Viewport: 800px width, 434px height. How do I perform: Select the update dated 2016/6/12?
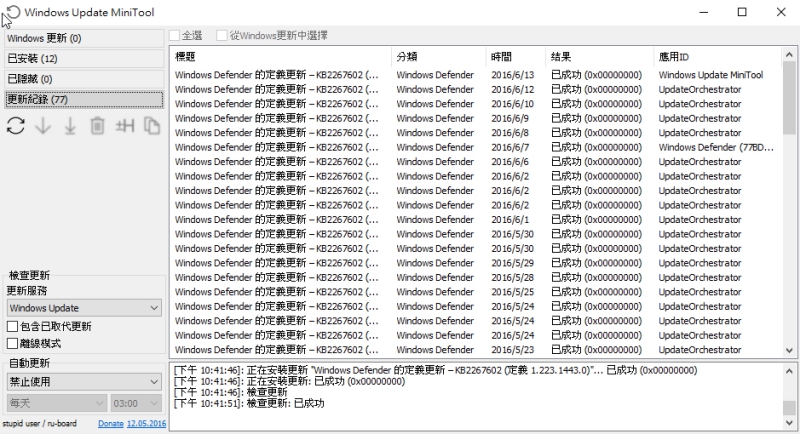coord(476,89)
